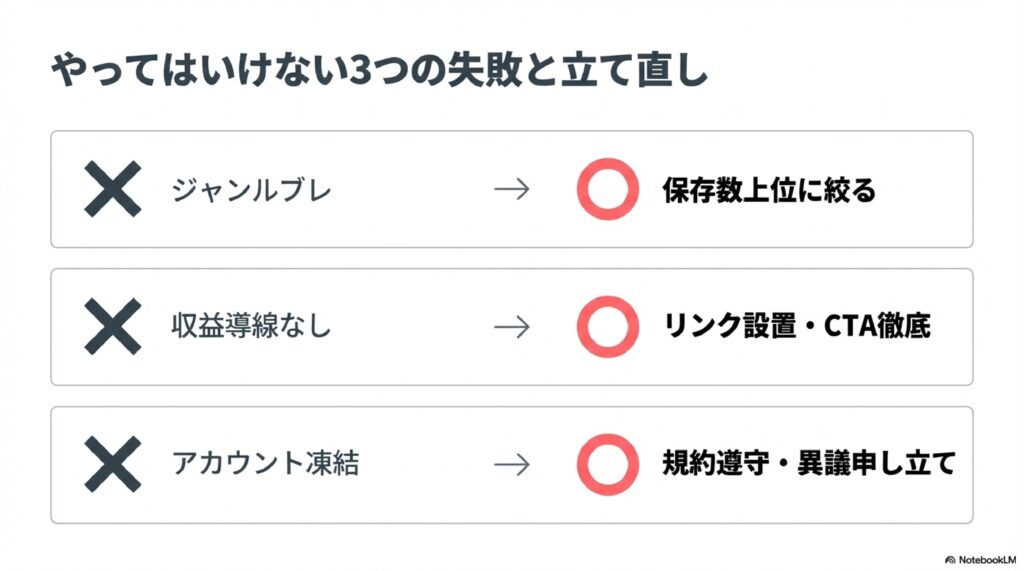Screen dimensions: 1024x571
Task: Click the red circle beside リンク設置・CTA徹底
Action: tap(607, 327)
